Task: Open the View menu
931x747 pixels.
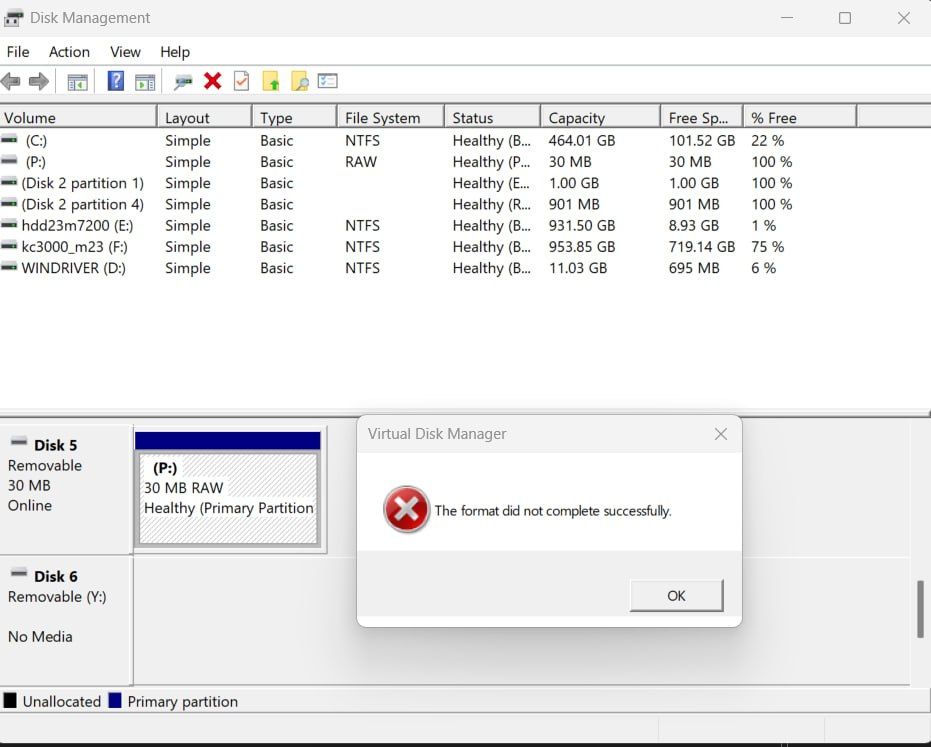Action: pyautogui.click(x=125, y=52)
